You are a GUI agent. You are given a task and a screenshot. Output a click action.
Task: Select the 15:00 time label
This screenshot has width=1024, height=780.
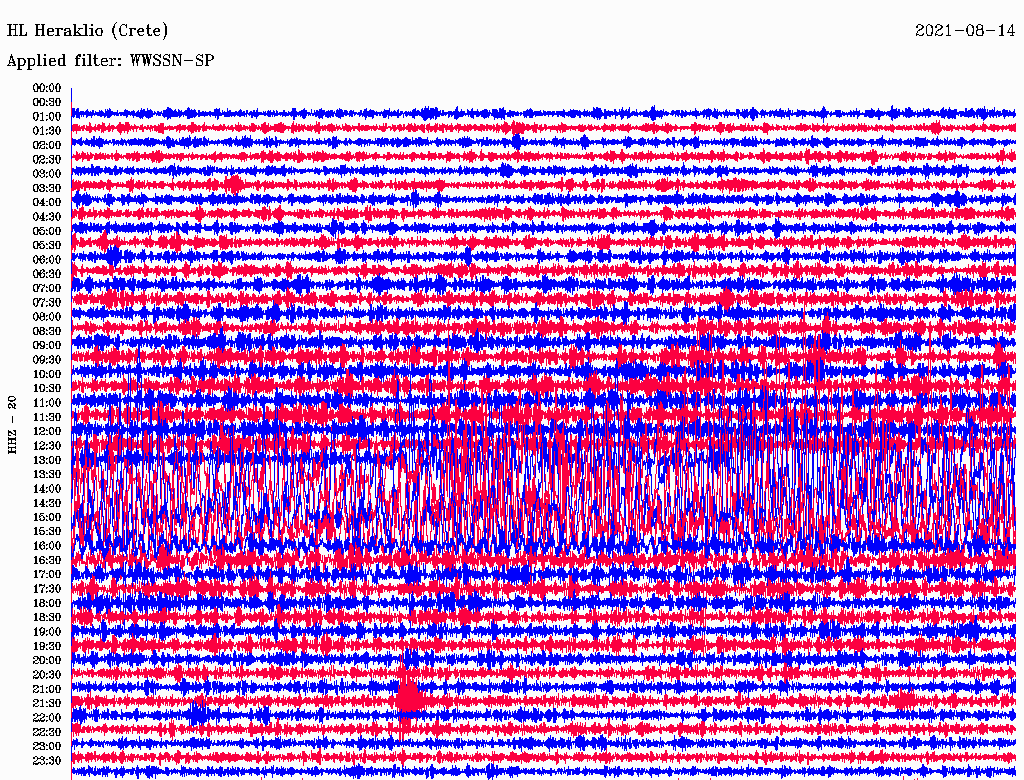click(47, 517)
